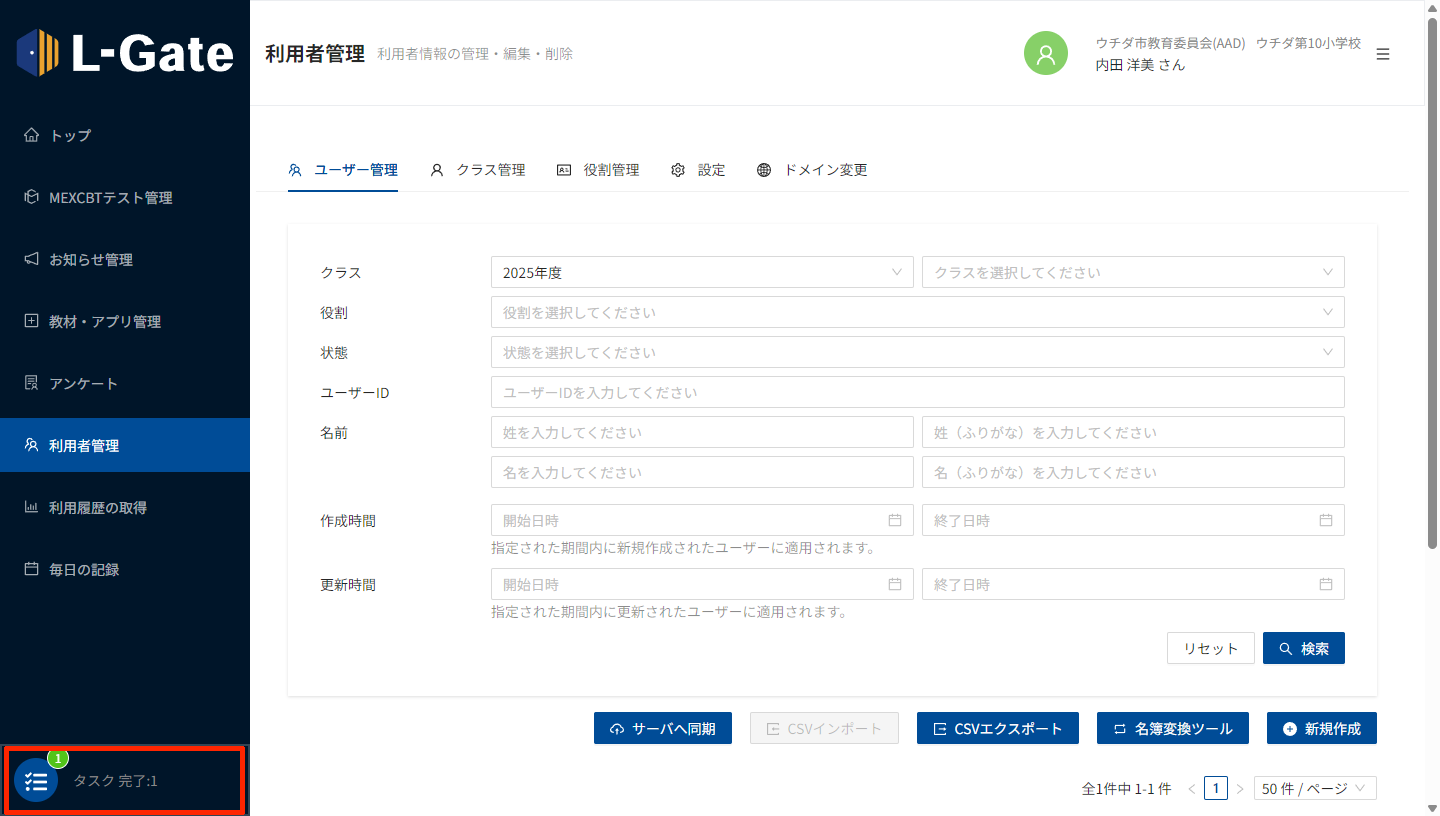This screenshot has width=1440, height=816.
Task: Open the task list icon at bottom left
Action: 36,781
